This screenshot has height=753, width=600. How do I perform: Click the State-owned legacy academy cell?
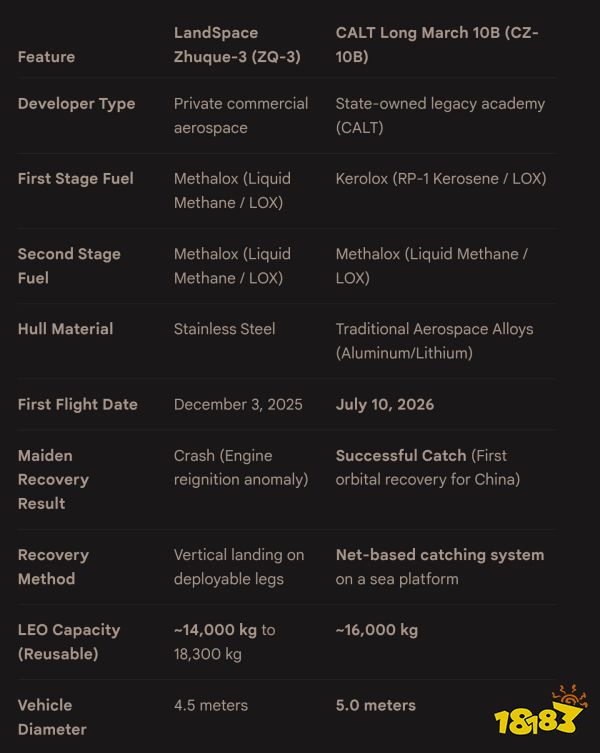pos(440,116)
